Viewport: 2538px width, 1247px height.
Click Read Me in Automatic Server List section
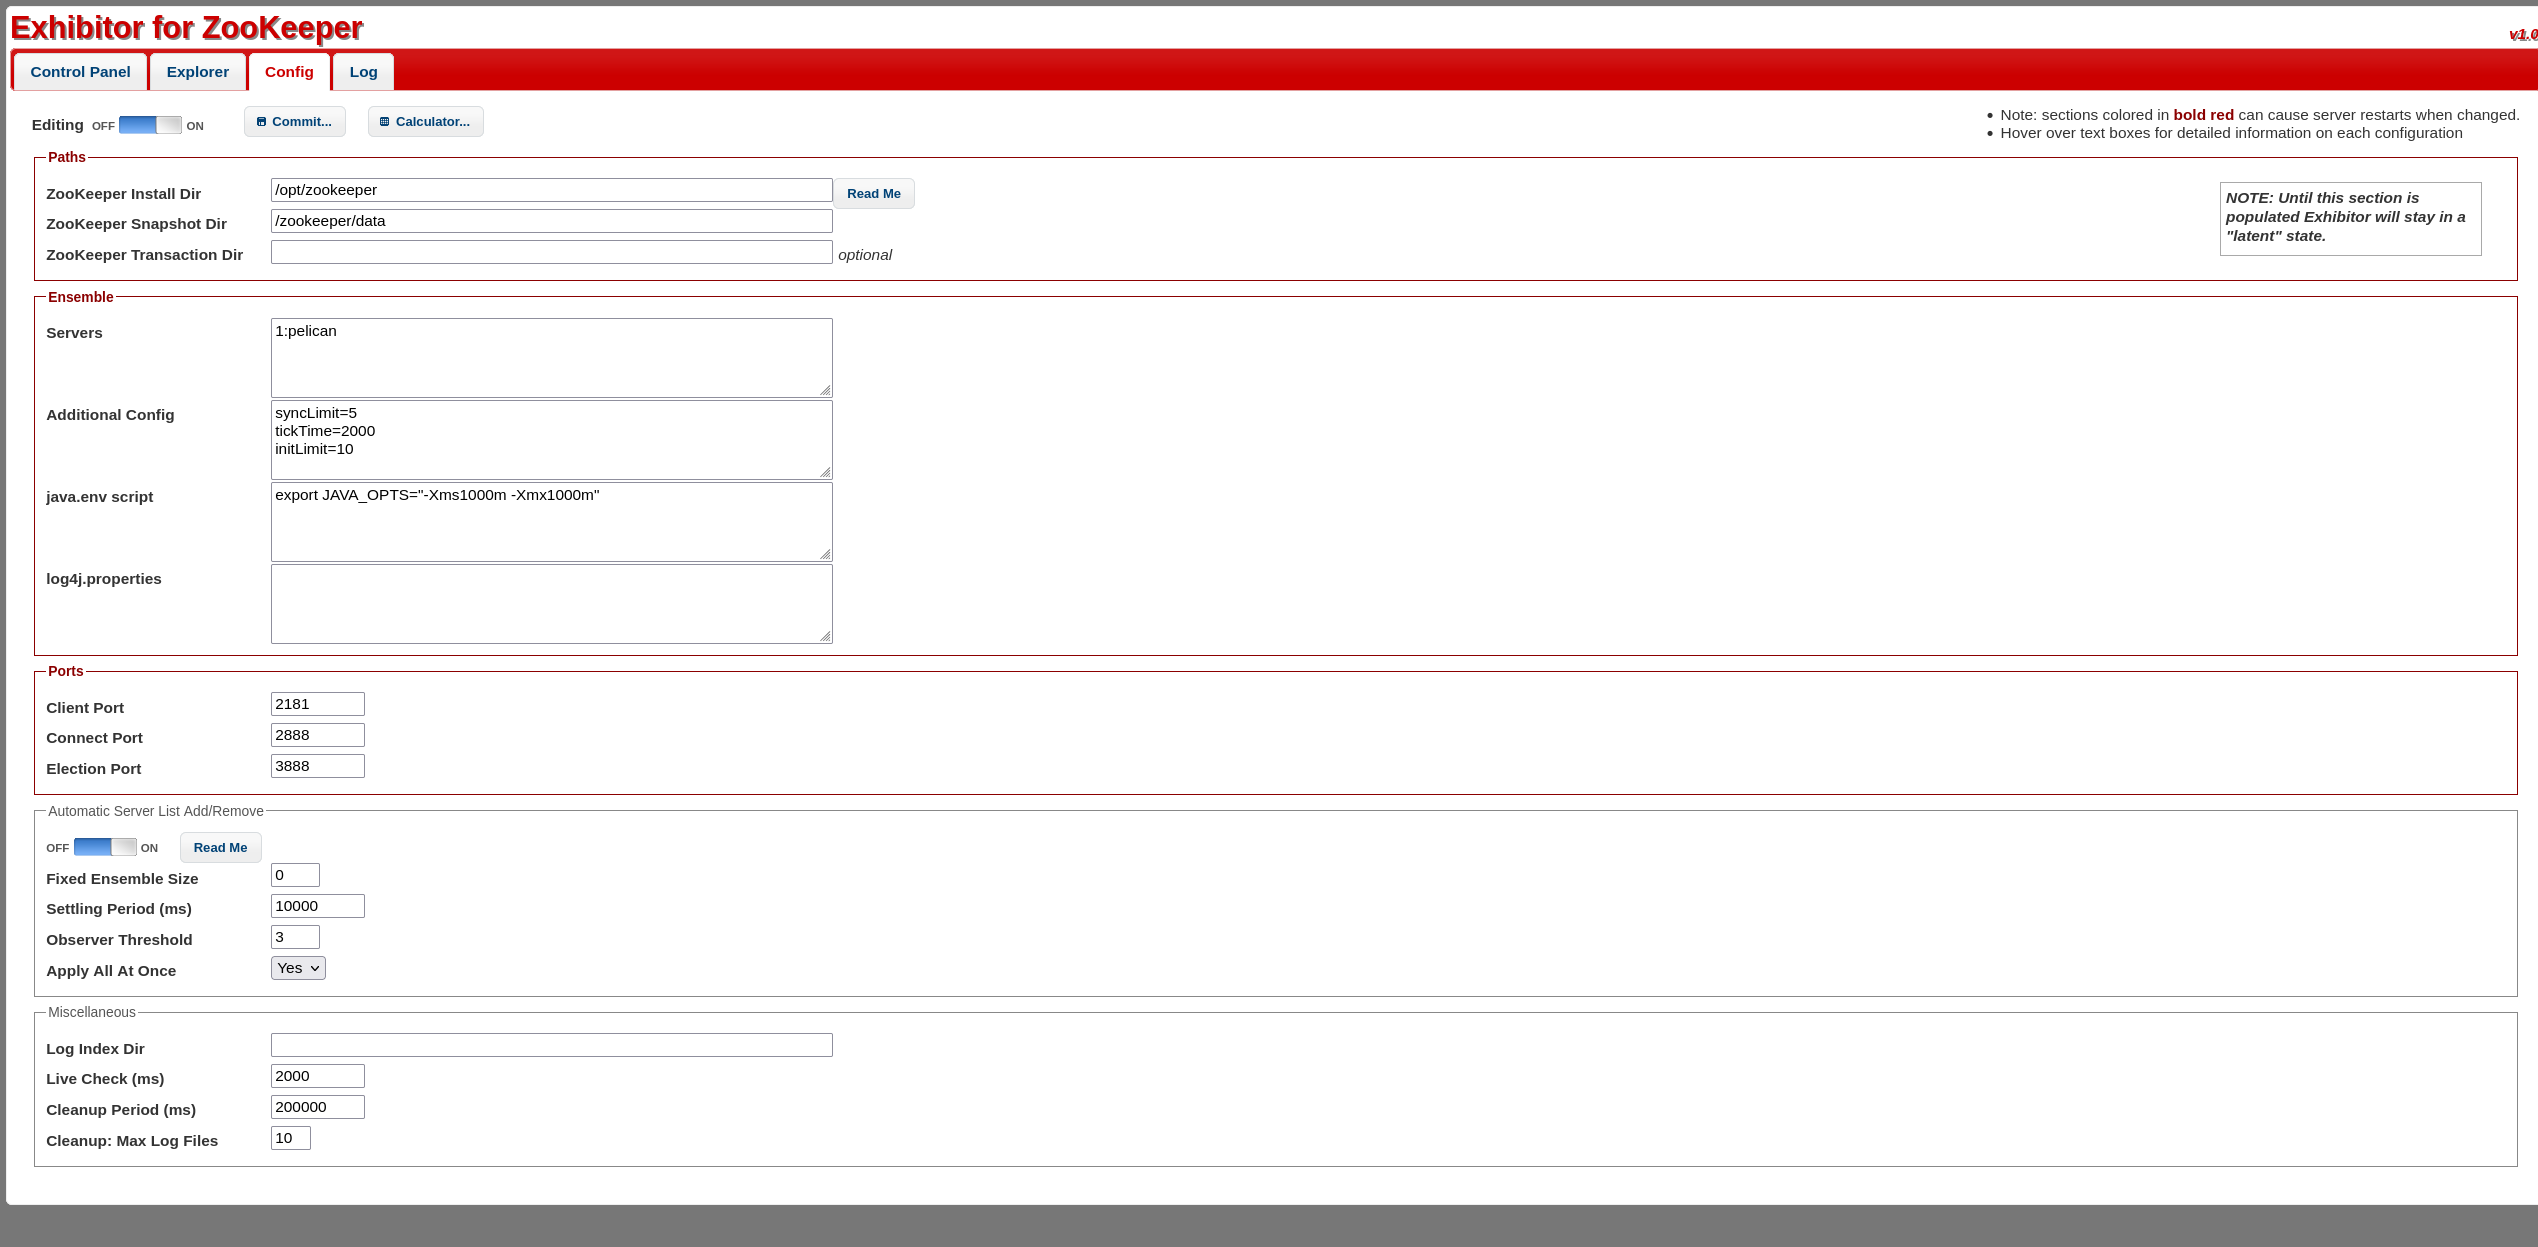220,848
